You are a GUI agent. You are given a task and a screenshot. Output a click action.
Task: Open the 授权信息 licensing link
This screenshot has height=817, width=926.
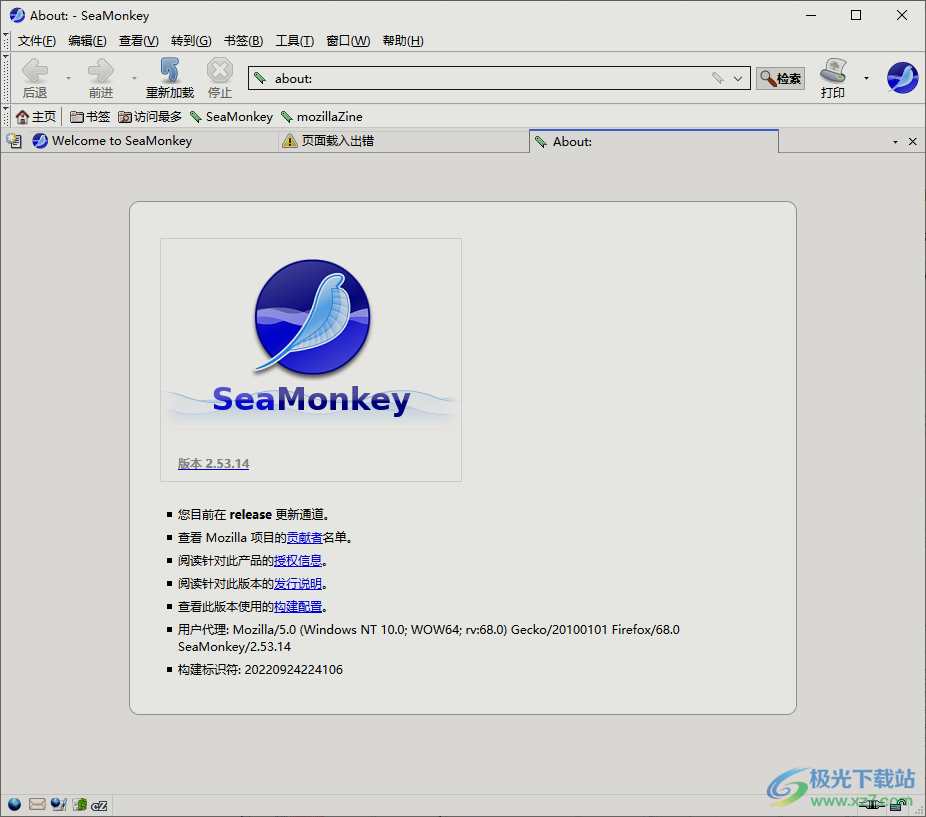[298, 561]
